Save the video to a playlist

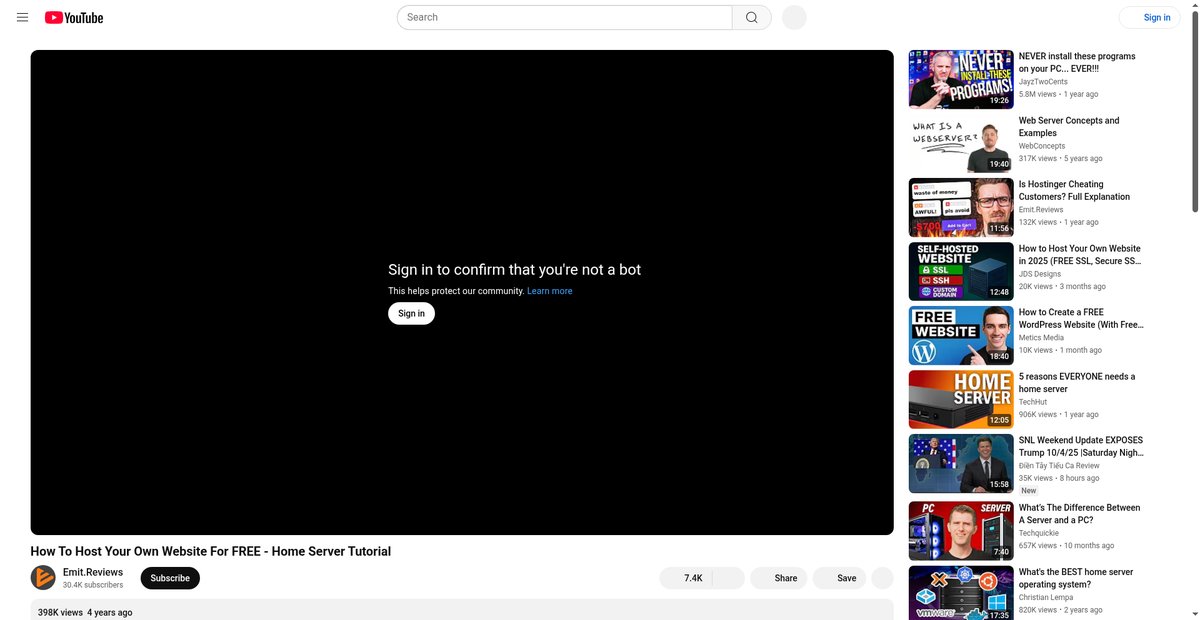coord(839,578)
